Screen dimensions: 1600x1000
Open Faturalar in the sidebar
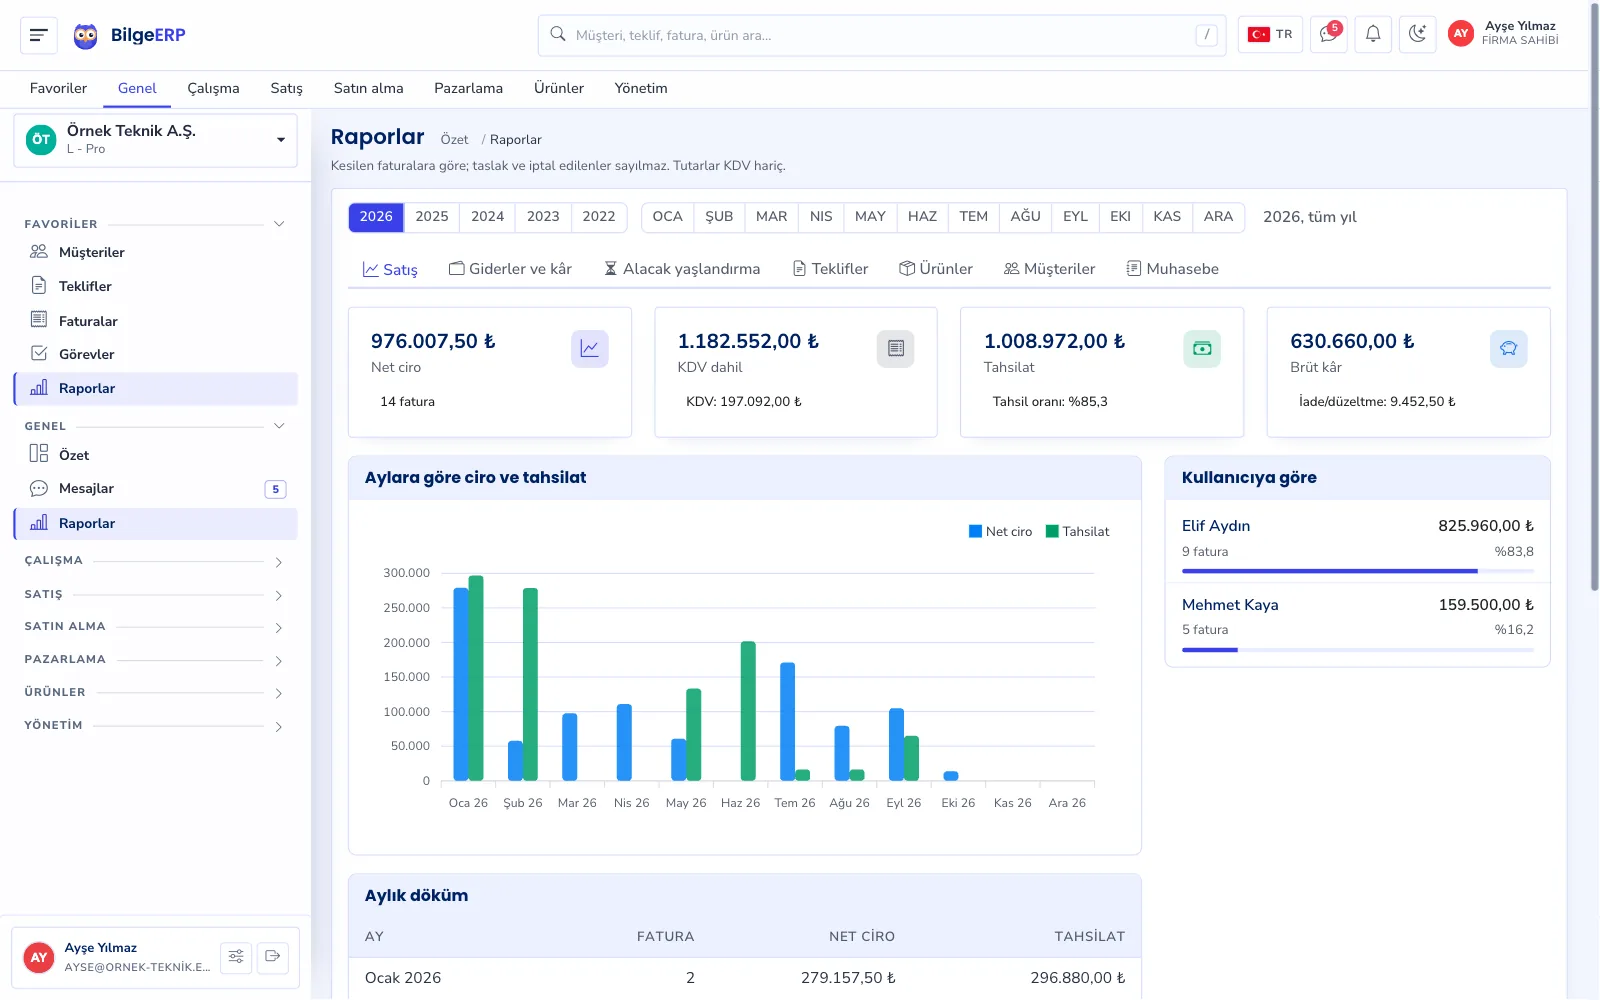click(x=156, y=321)
